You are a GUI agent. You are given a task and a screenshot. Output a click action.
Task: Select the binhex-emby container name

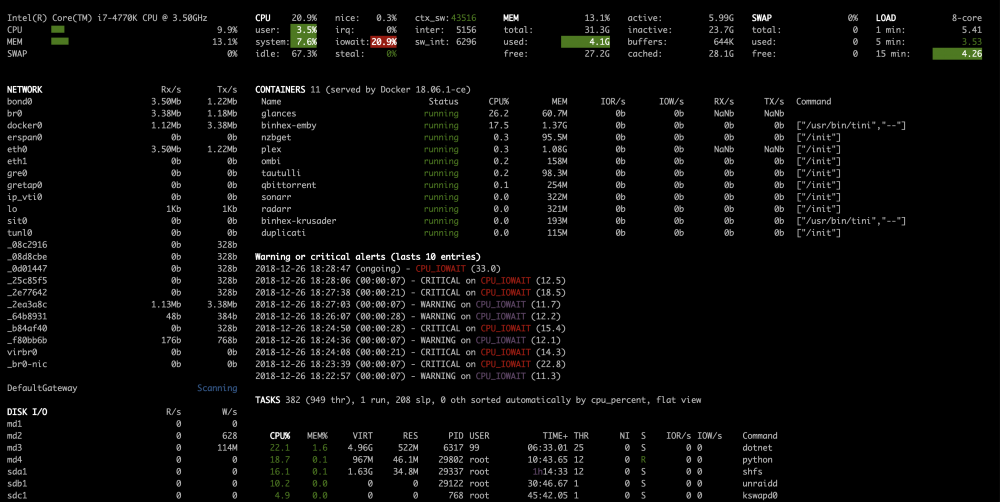pyautogui.click(x=289, y=125)
